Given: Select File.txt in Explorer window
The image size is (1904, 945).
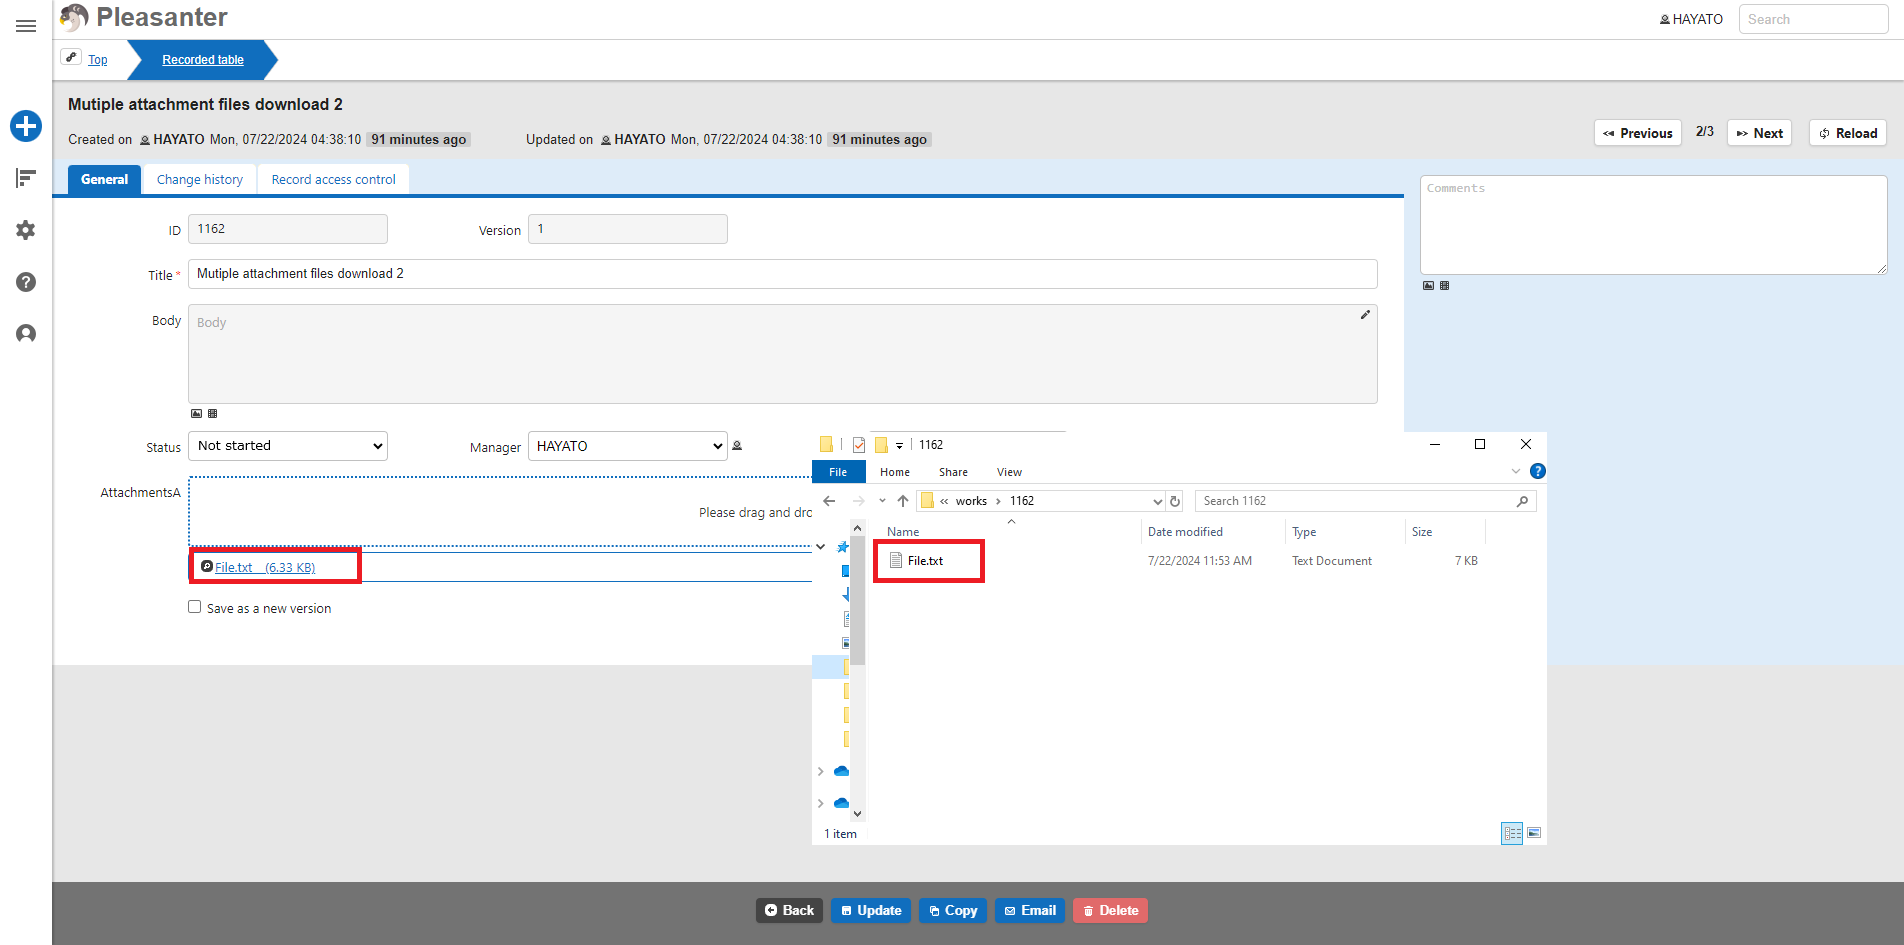Looking at the screenshot, I should (925, 561).
